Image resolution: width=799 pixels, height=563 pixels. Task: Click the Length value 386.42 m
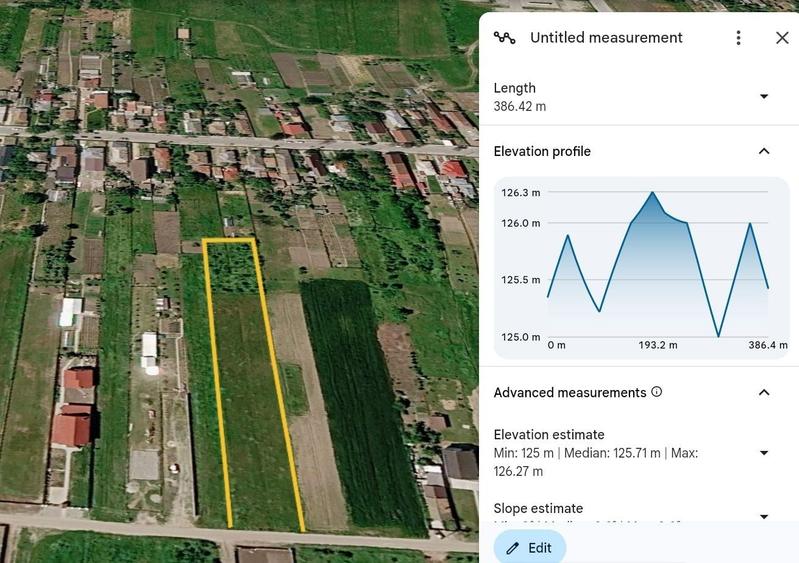[519, 106]
